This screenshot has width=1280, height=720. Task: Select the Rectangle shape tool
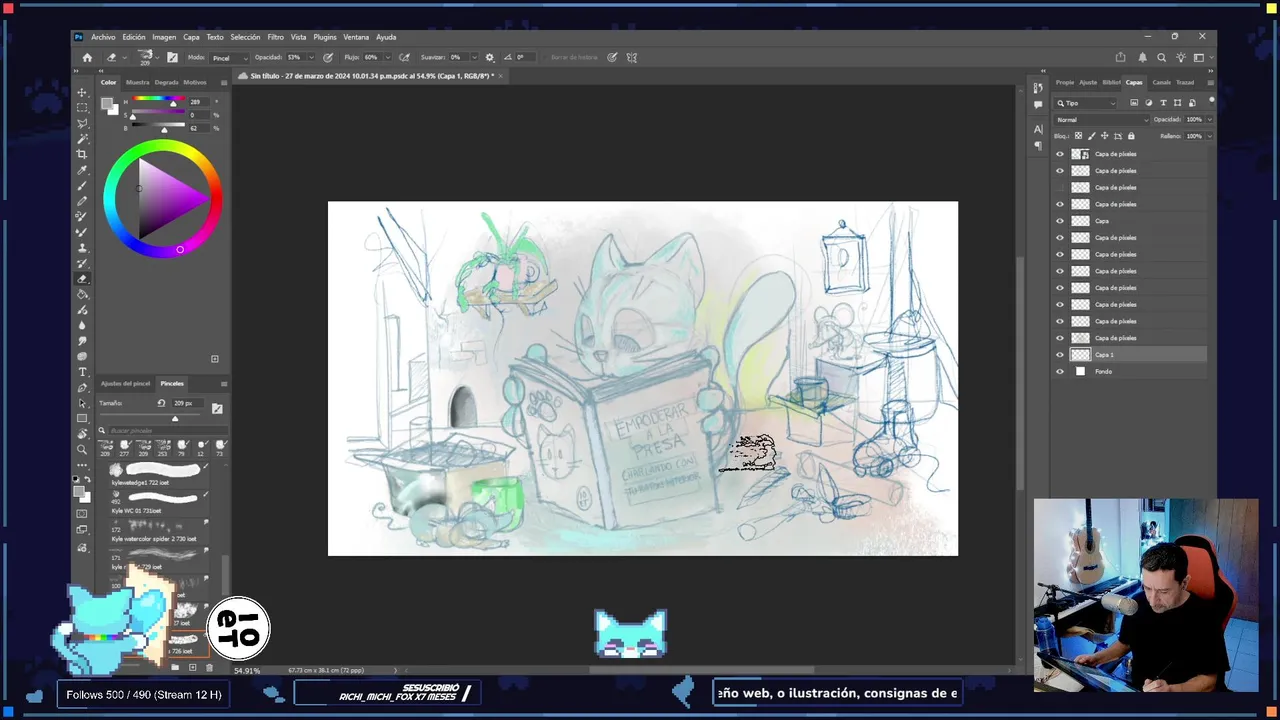click(82, 418)
